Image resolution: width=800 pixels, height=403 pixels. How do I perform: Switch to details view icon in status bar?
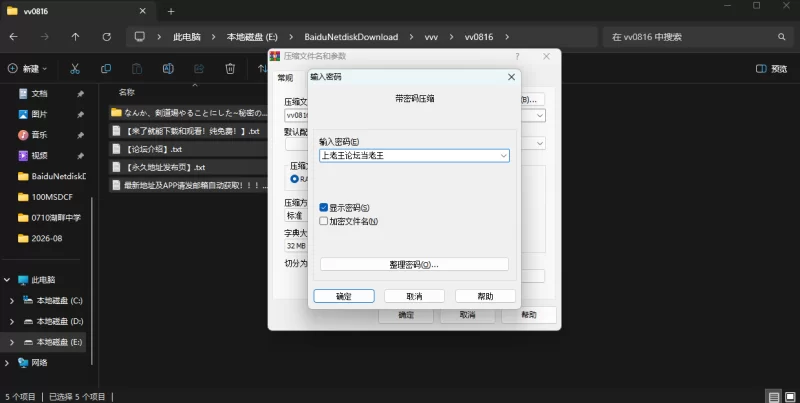(x=774, y=396)
